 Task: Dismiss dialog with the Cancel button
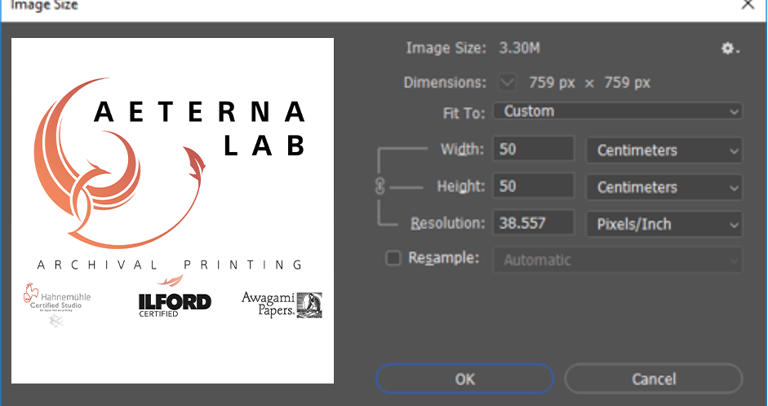653,379
